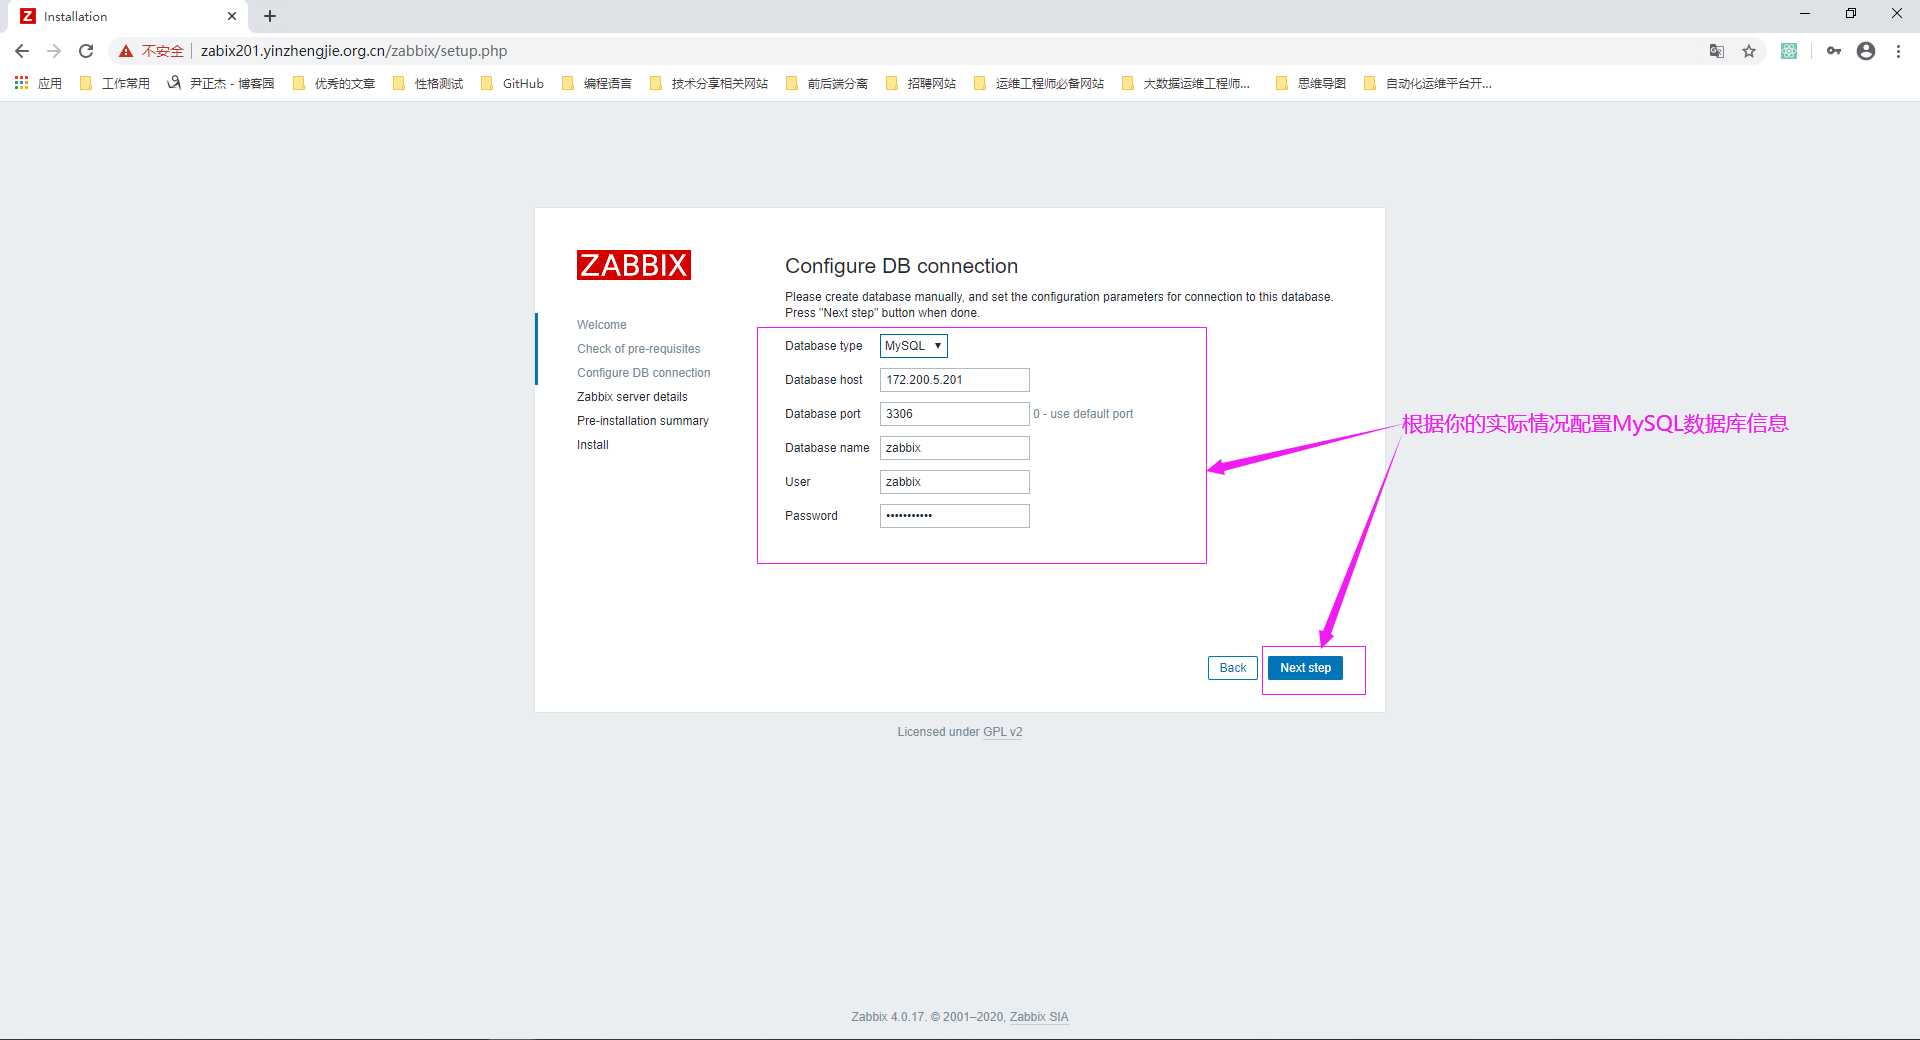The width and height of the screenshot is (1920, 1040).
Task: Open the 前后端分离 bookmark folder
Action: [827, 83]
